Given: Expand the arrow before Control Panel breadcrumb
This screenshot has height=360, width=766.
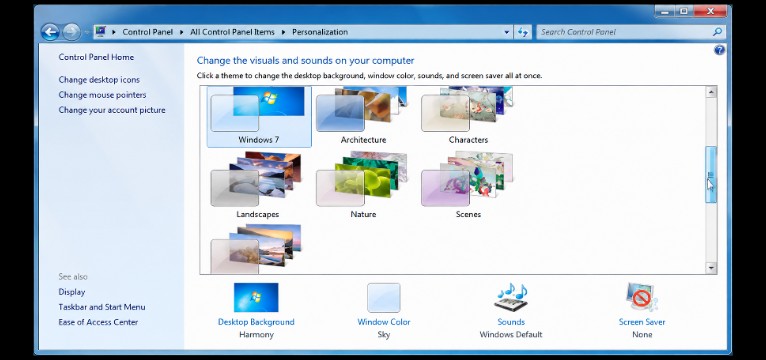Looking at the screenshot, I should coord(114,32).
